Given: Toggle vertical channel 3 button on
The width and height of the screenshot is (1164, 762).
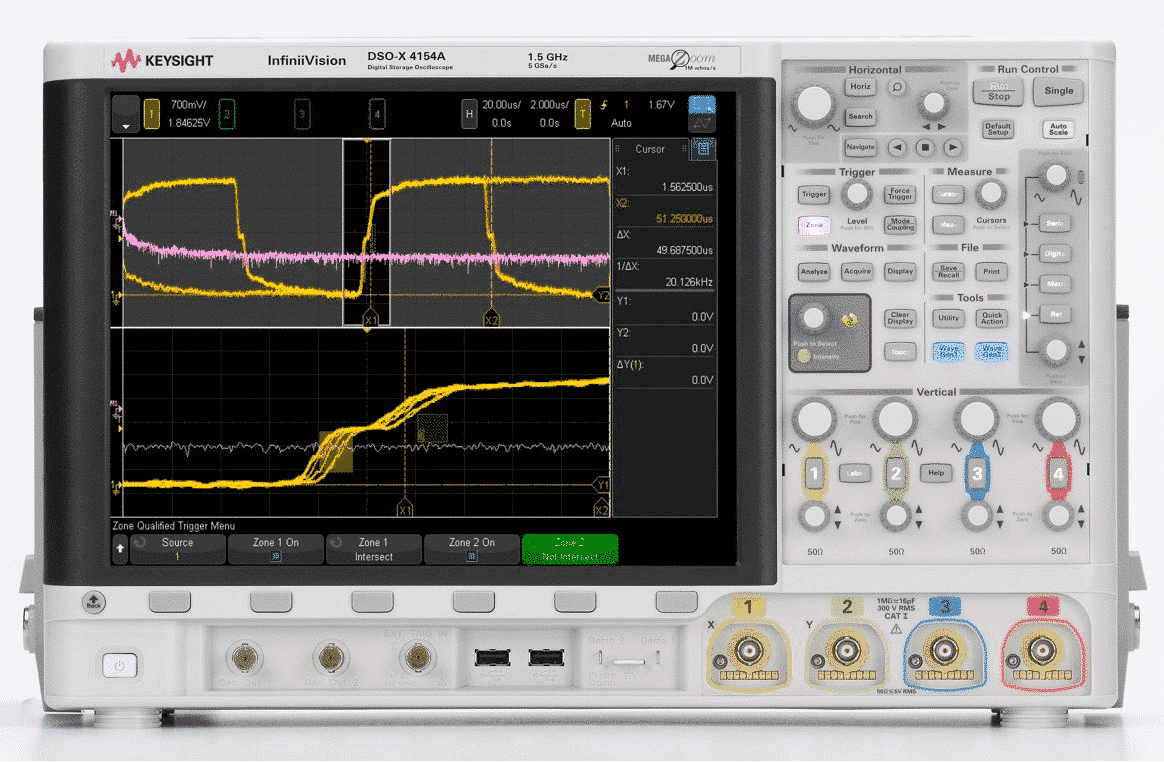Looking at the screenshot, I should pos(977,473).
